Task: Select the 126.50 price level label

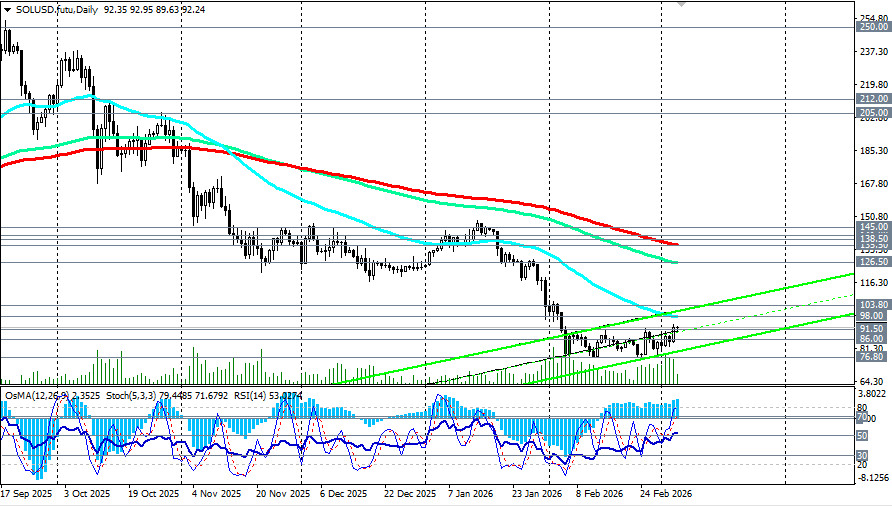Action: click(873, 262)
